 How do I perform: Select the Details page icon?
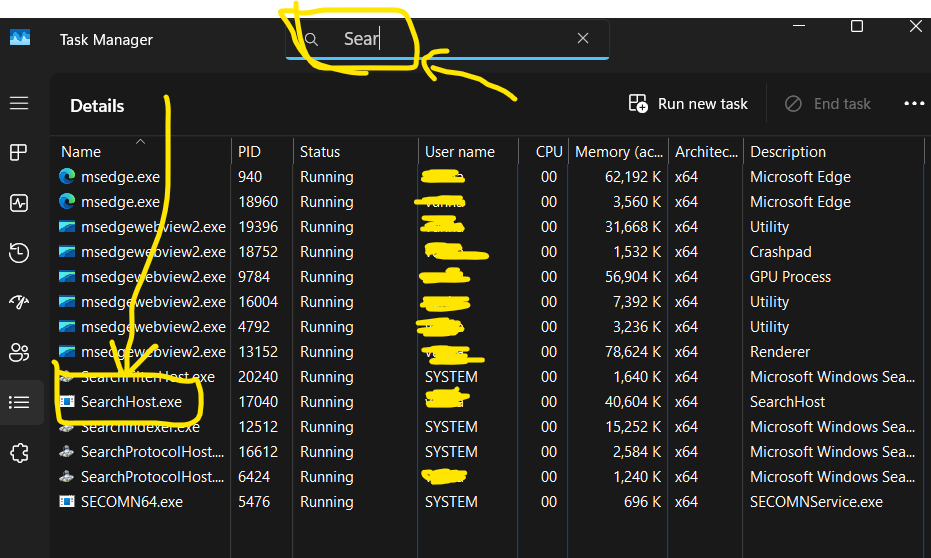point(19,402)
